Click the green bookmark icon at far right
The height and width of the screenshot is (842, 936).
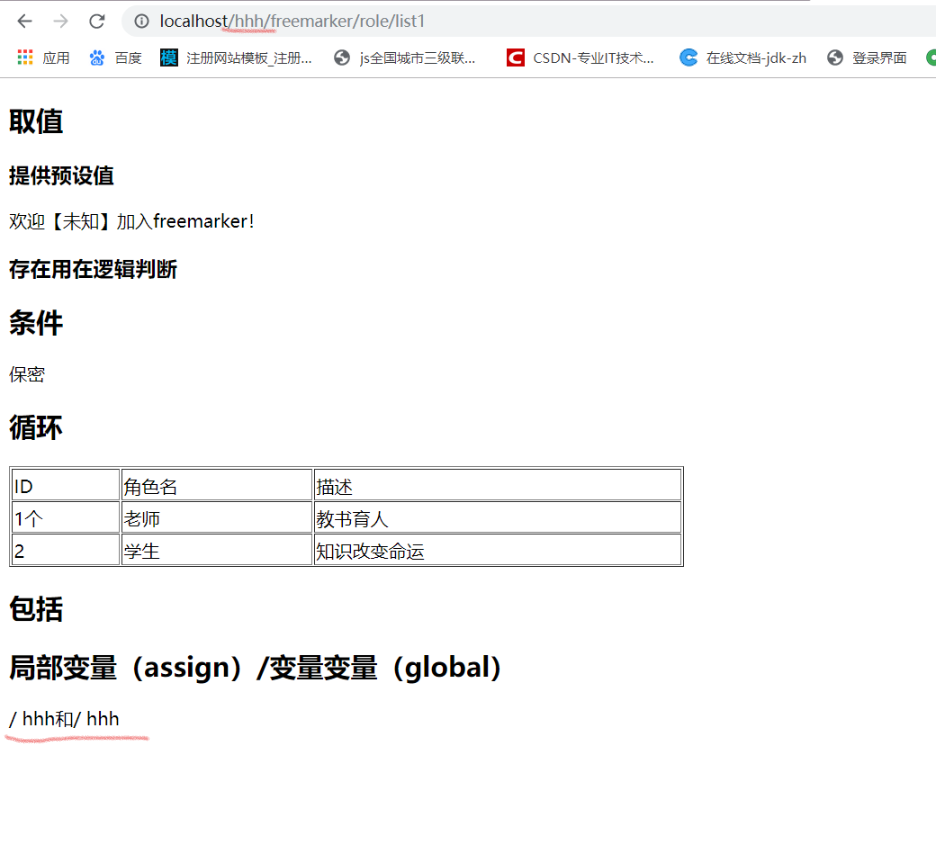(x=929, y=57)
